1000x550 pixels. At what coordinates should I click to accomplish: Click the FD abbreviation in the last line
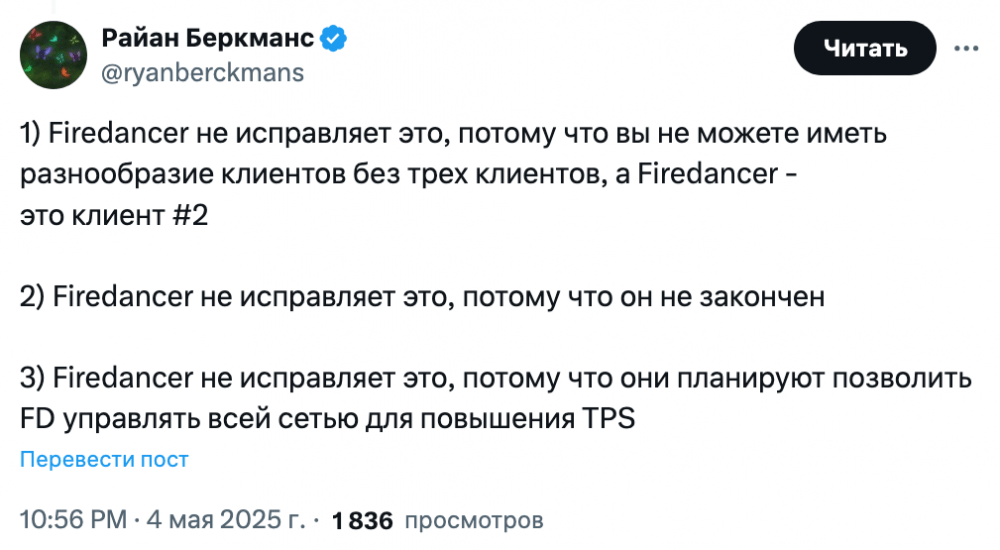tap(38, 419)
